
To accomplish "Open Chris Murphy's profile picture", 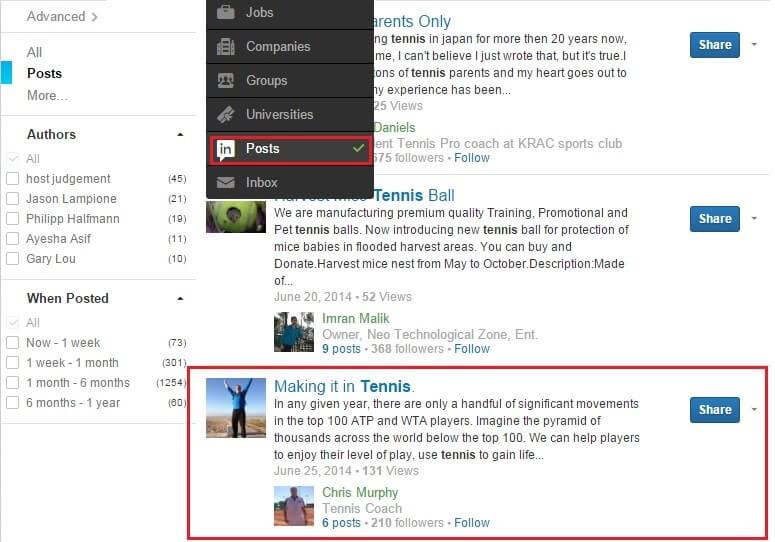I will point(294,506).
